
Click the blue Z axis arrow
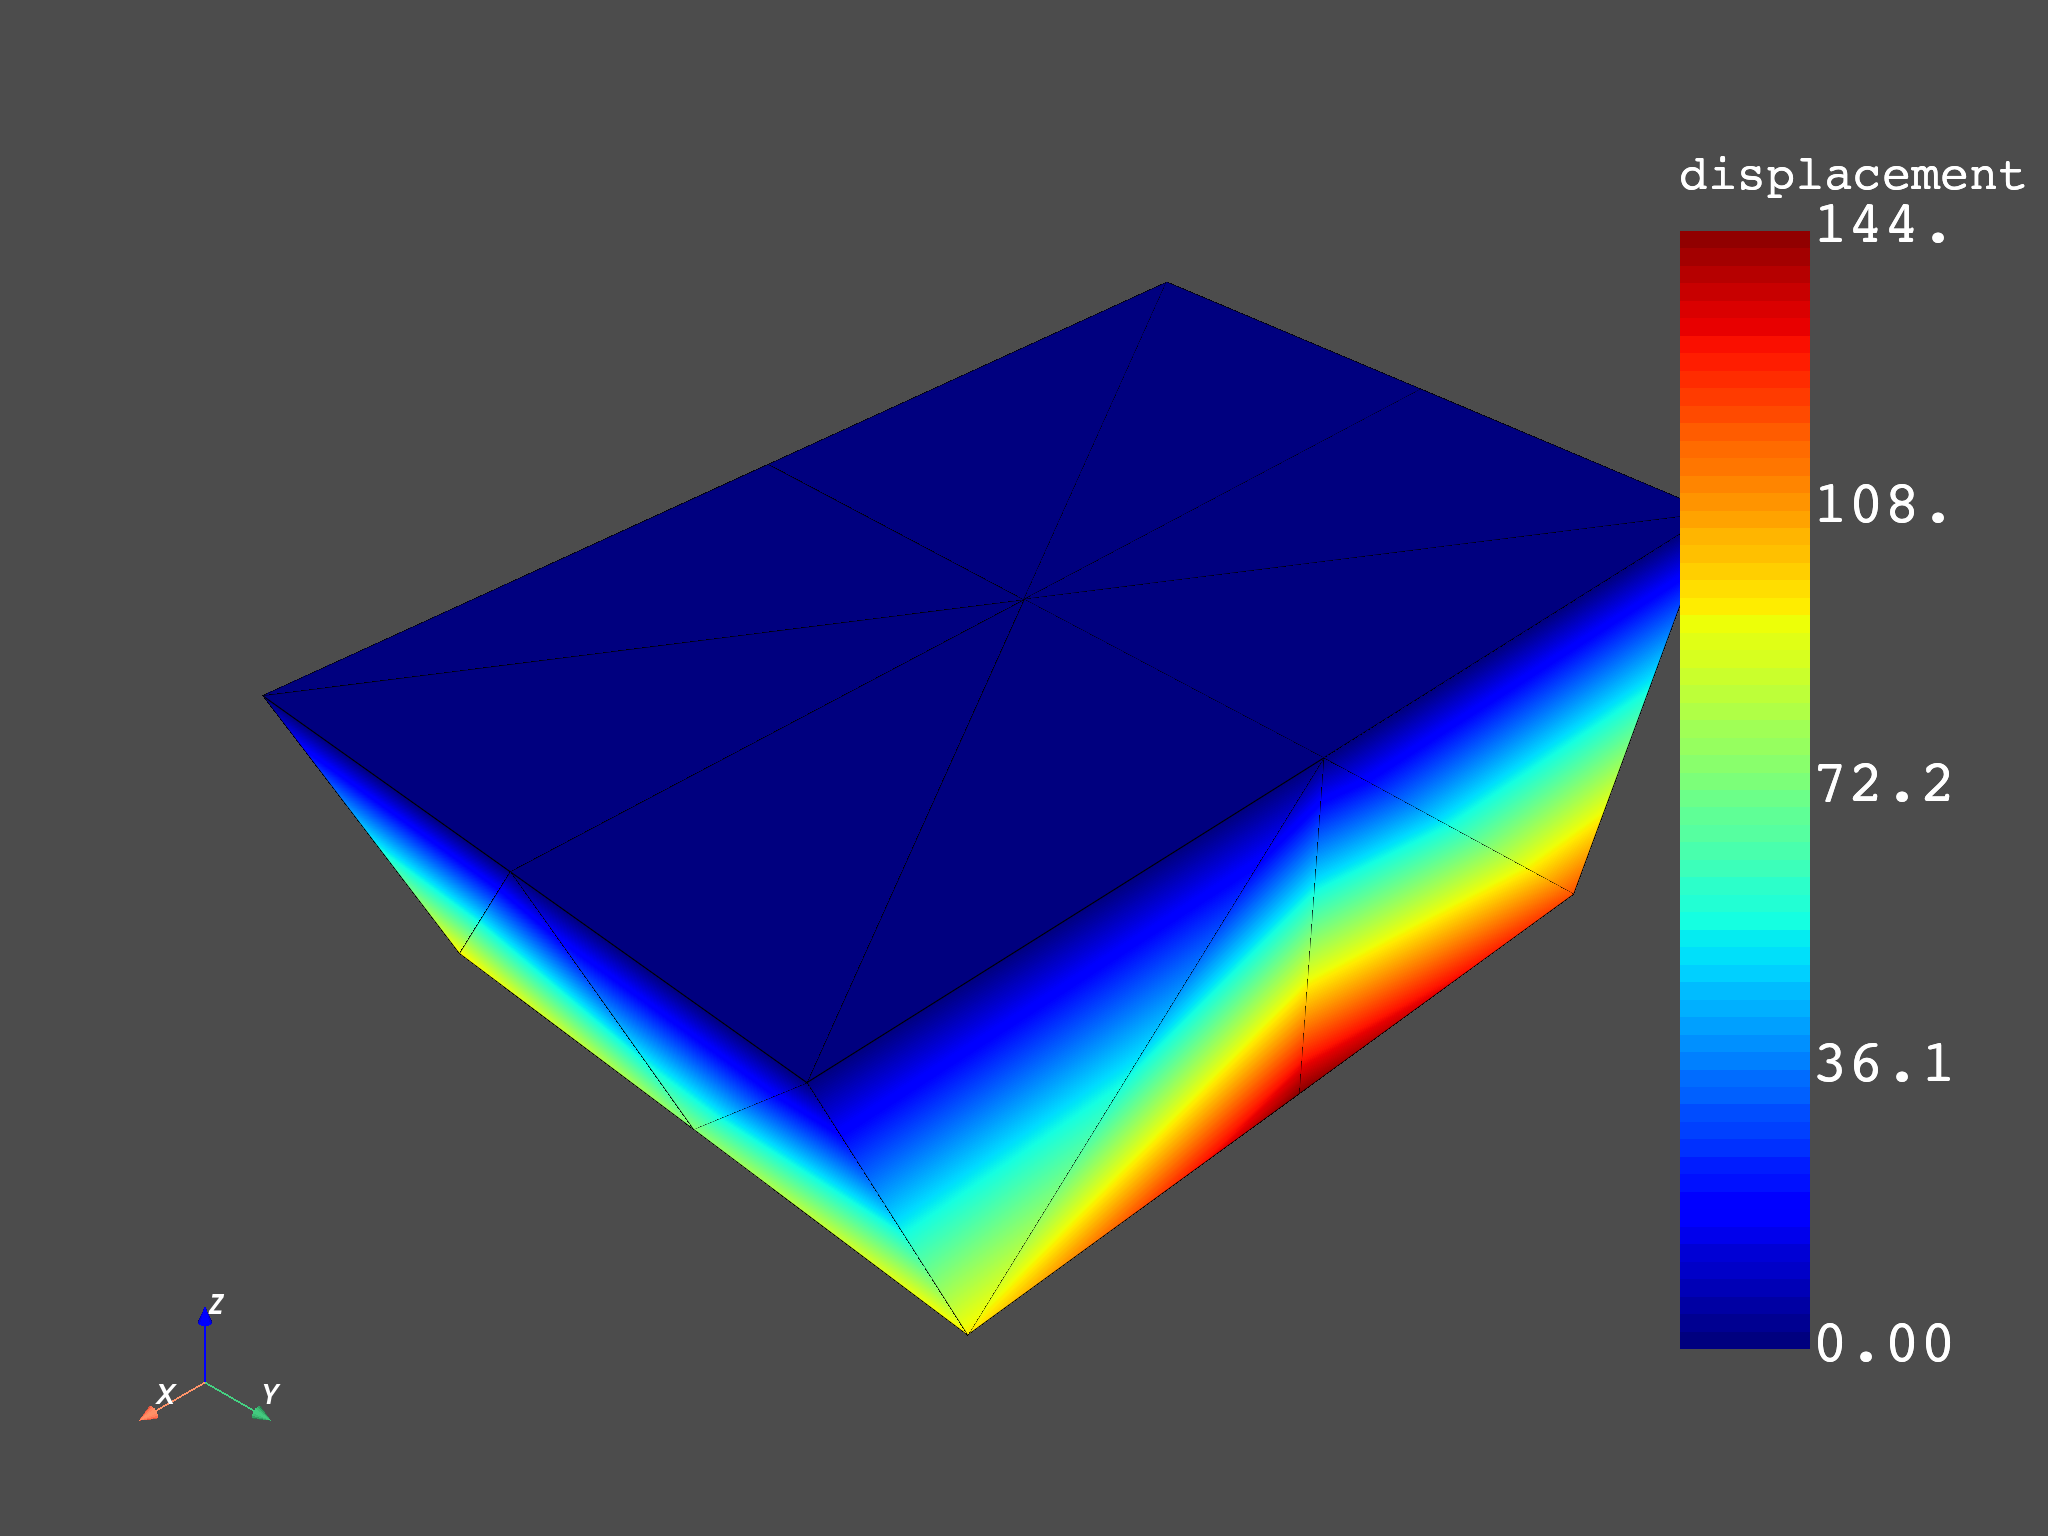point(205,1343)
